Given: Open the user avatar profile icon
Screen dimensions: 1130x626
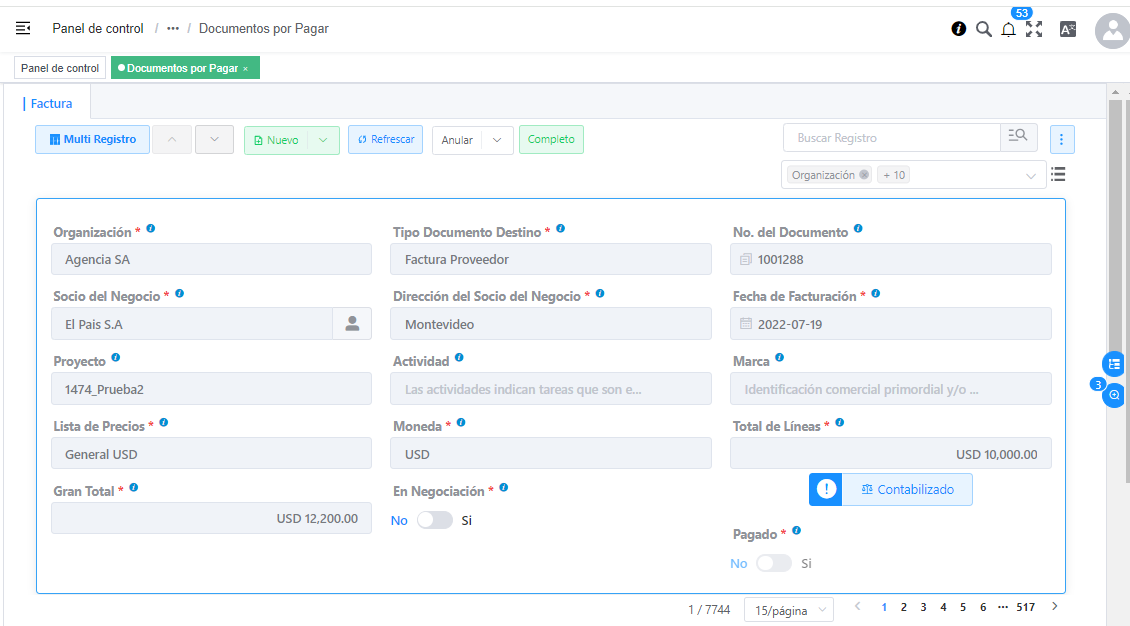Looking at the screenshot, I should pyautogui.click(x=1112, y=31).
